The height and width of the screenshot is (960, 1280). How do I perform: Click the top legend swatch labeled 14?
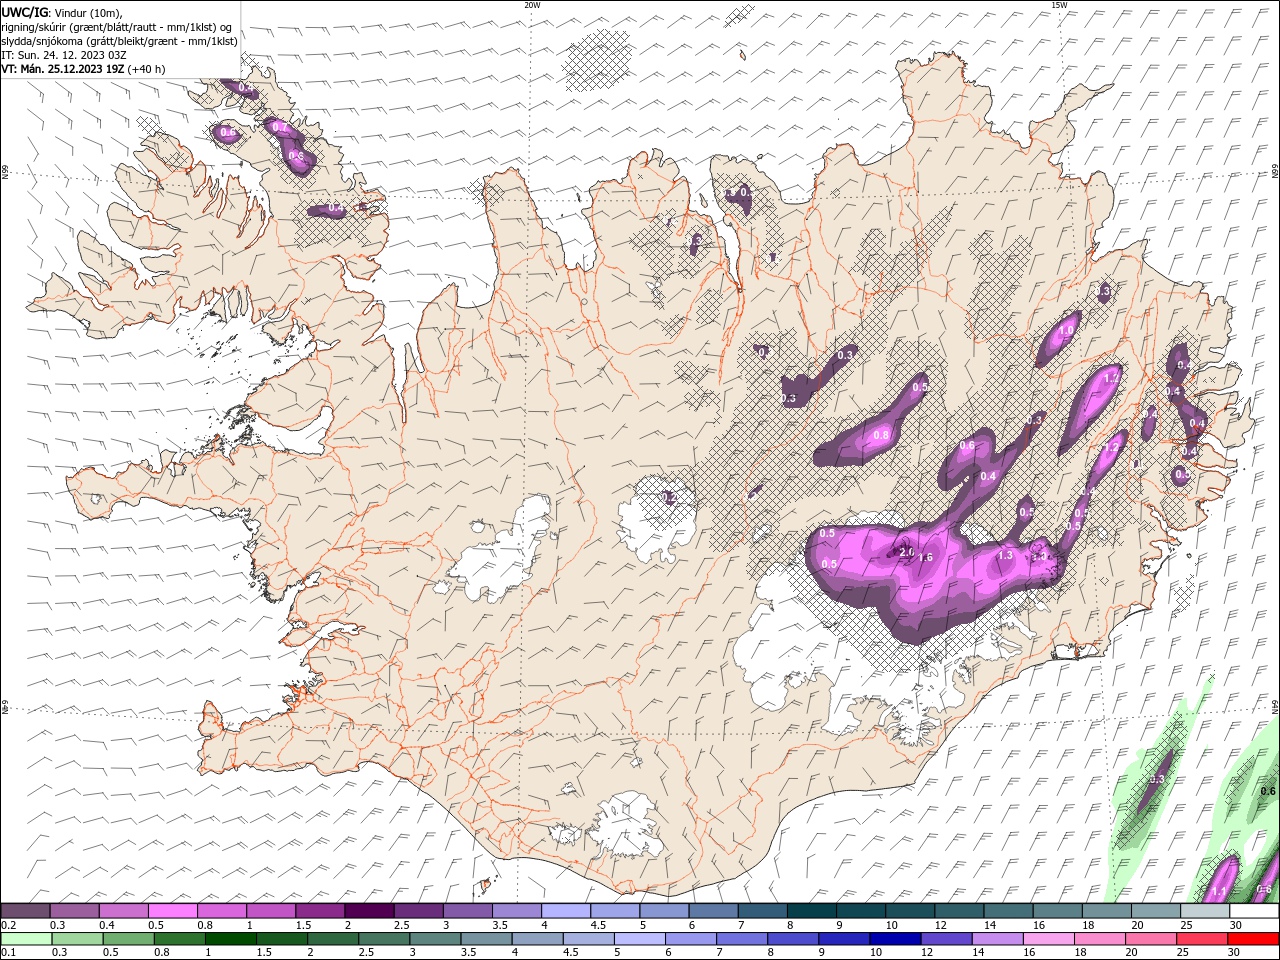pos(1006,911)
